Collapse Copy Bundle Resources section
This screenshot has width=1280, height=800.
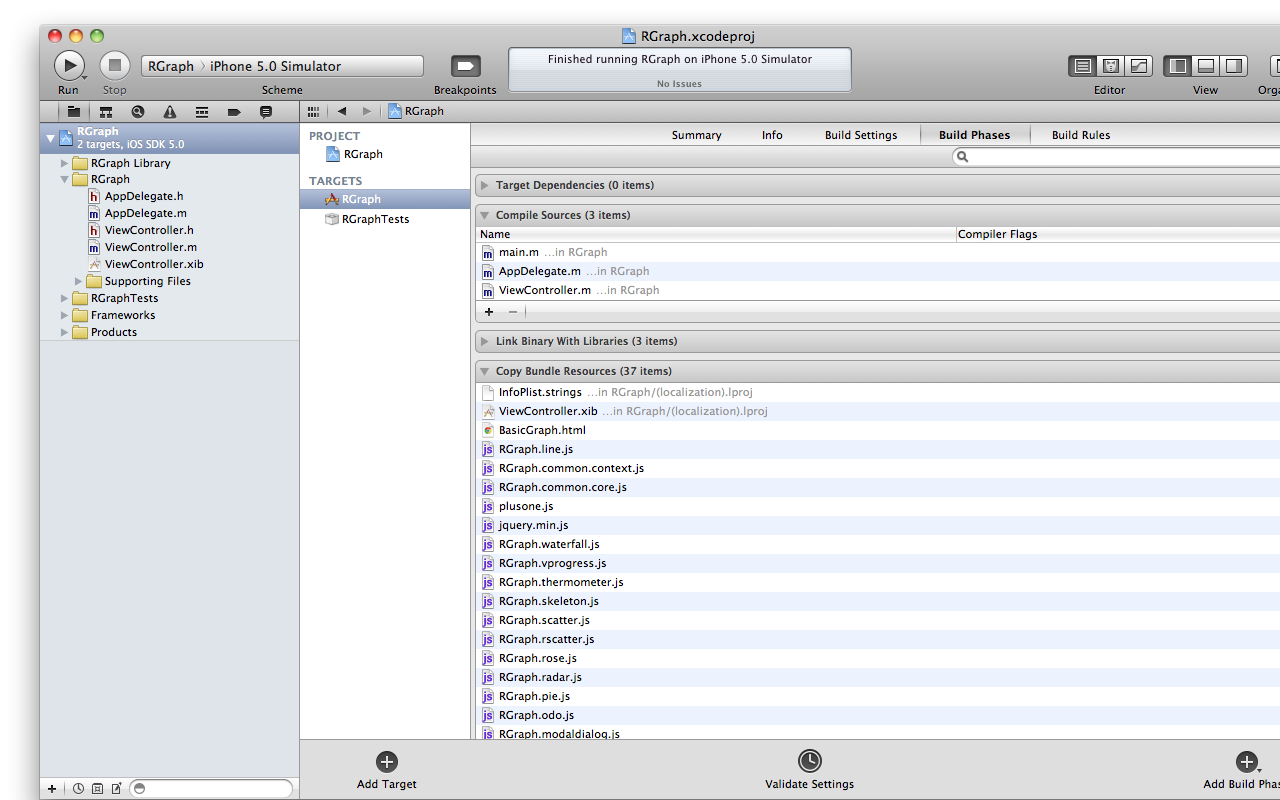click(485, 371)
